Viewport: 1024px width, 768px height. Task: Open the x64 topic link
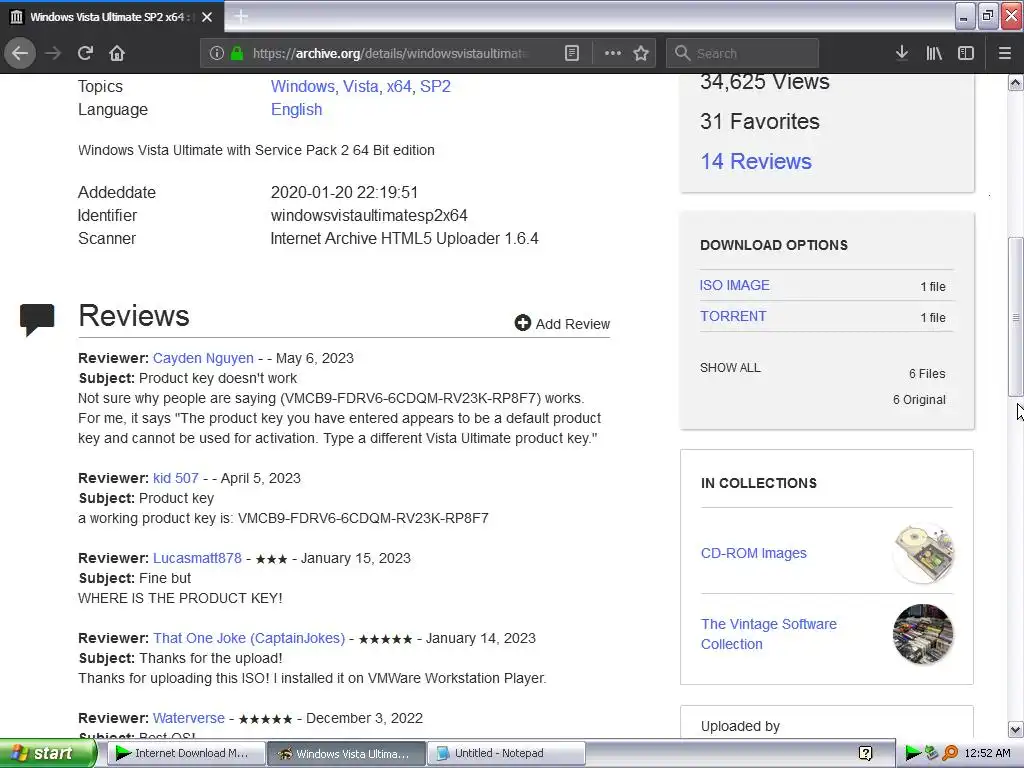[x=399, y=86]
